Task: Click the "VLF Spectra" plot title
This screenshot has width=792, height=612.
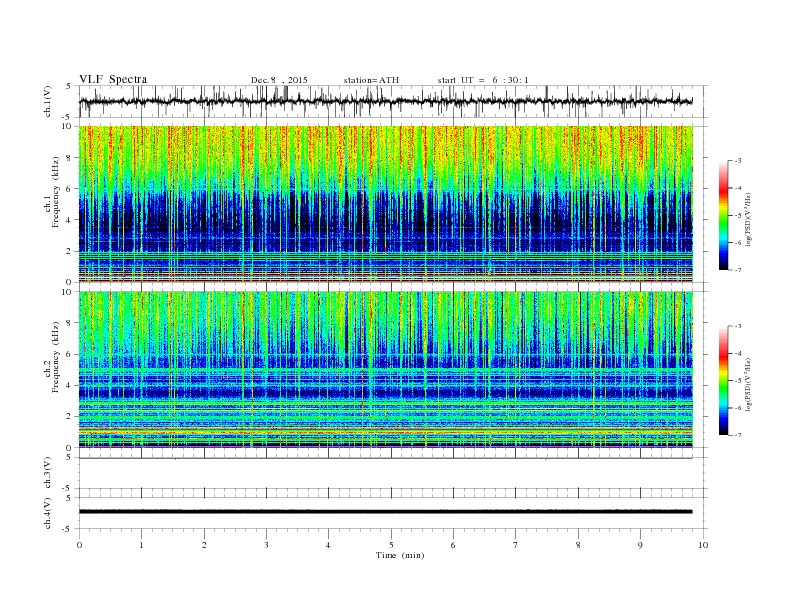Action: 113,79
